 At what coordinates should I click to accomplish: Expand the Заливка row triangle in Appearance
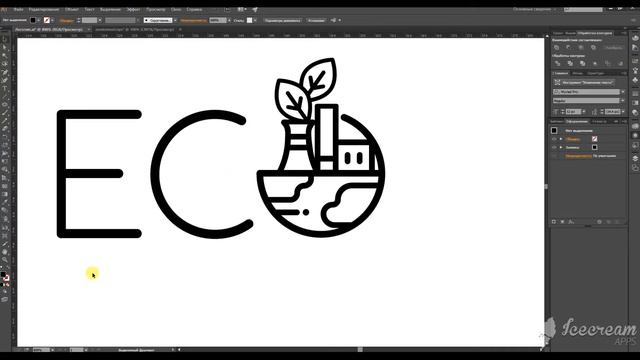point(561,147)
